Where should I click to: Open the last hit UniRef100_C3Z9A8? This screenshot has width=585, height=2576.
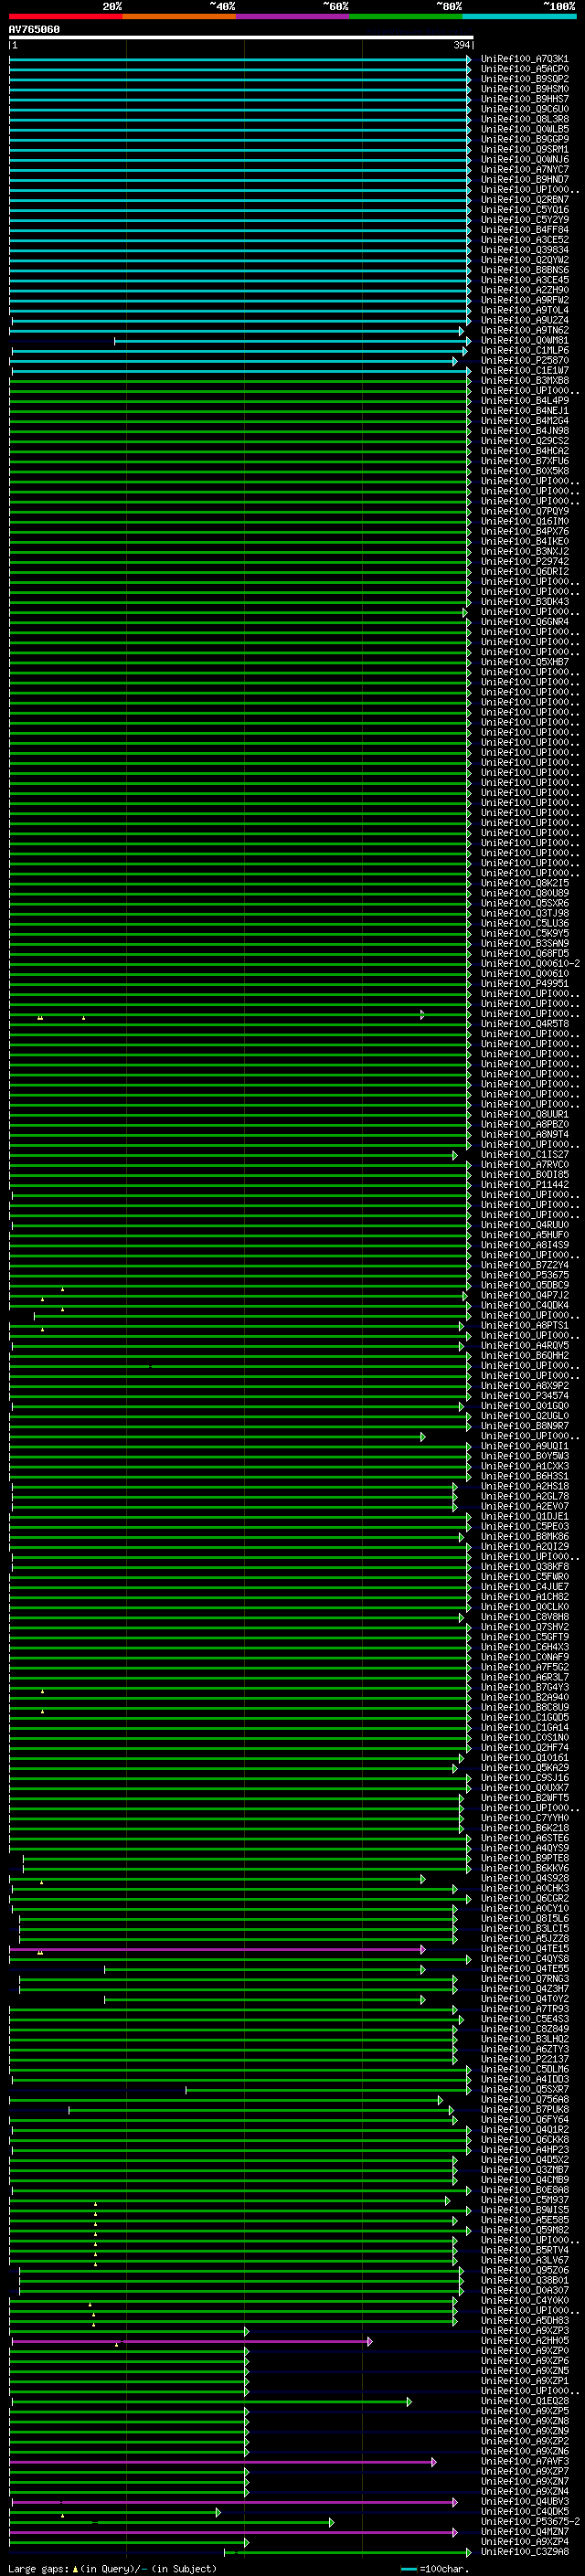pos(524,2552)
